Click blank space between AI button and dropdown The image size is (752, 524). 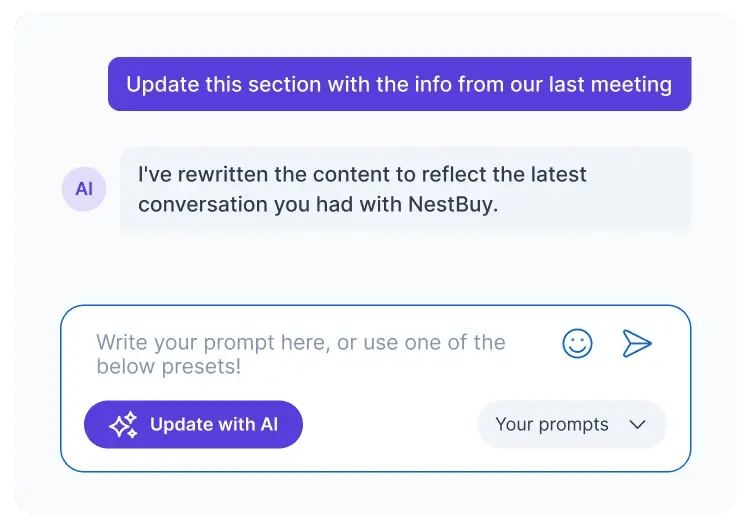(390, 425)
